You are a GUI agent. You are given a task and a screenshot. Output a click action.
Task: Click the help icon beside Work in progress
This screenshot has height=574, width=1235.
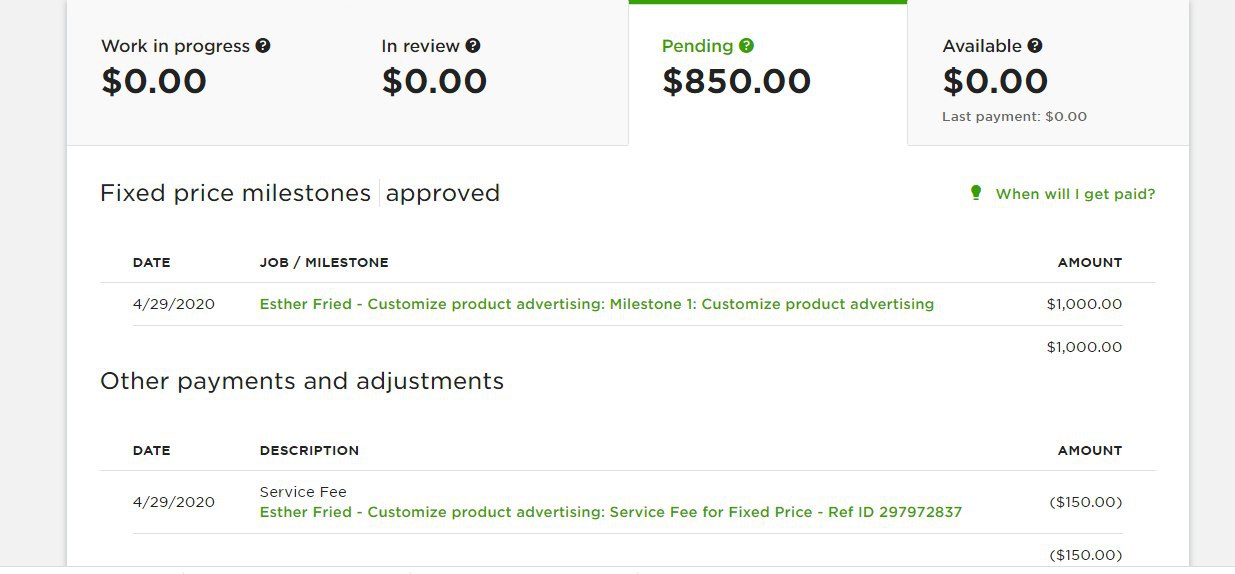point(263,46)
